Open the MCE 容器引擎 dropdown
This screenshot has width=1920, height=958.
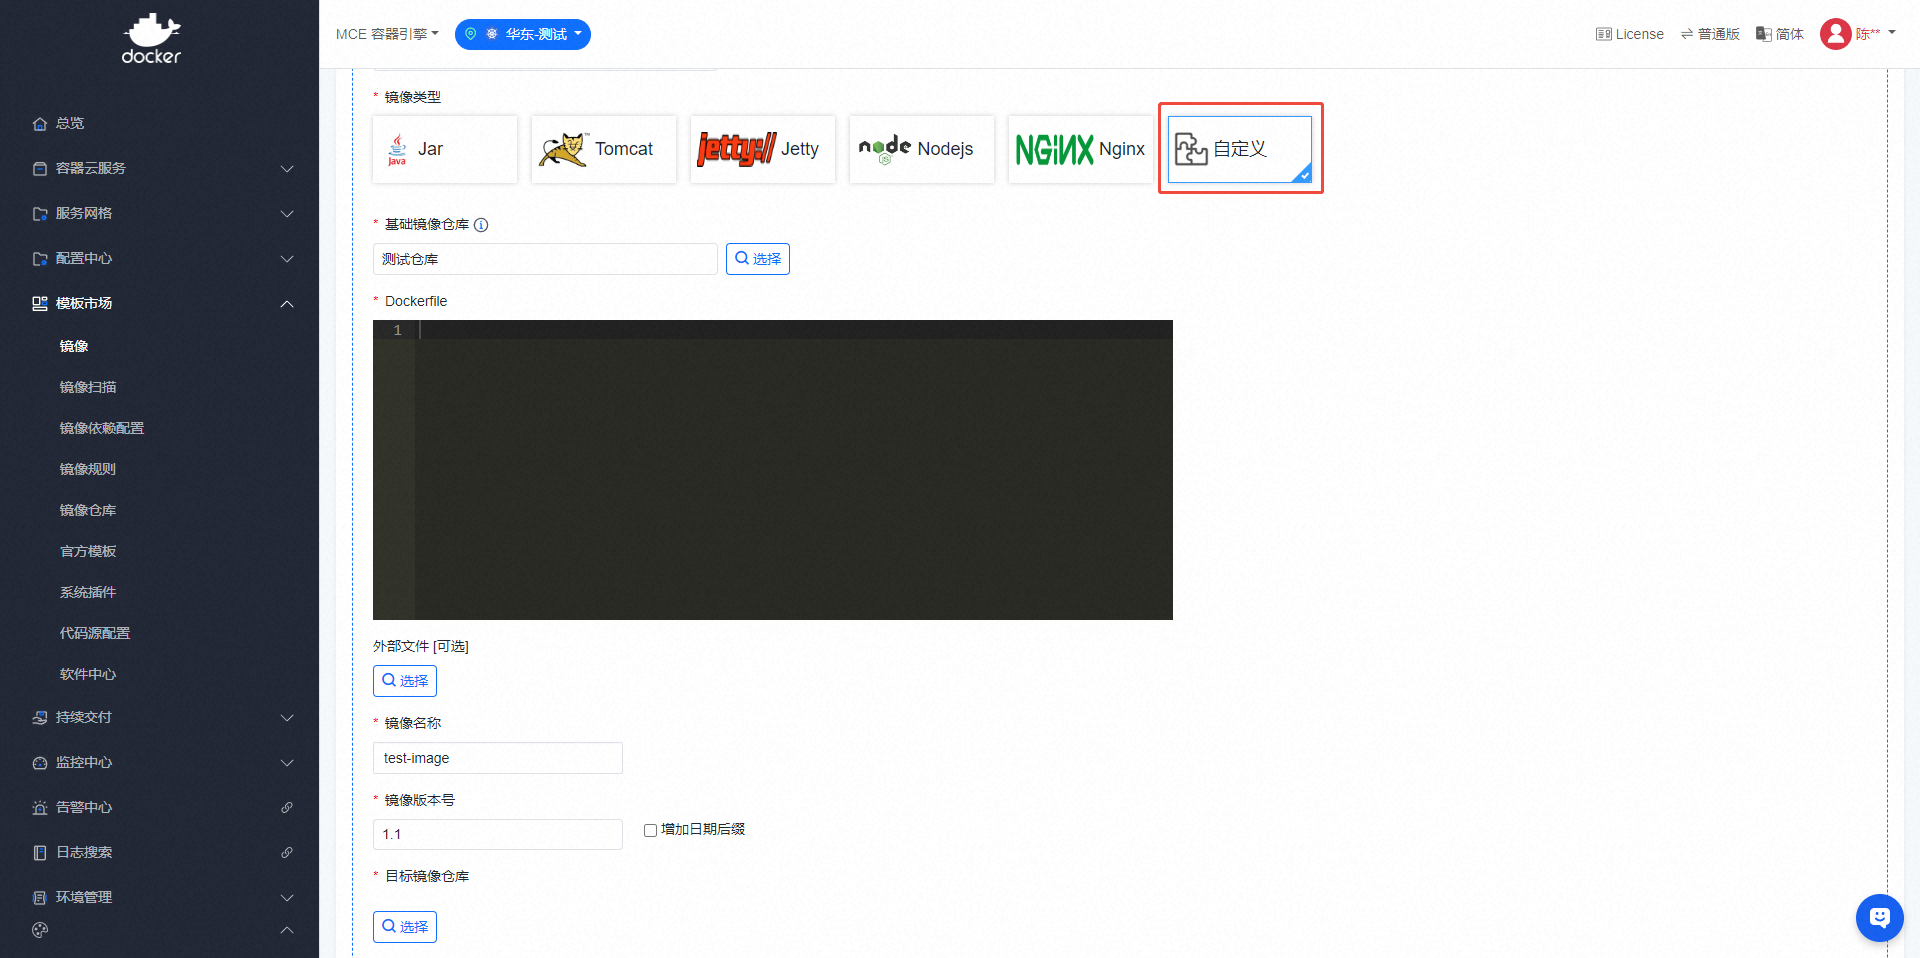click(387, 34)
